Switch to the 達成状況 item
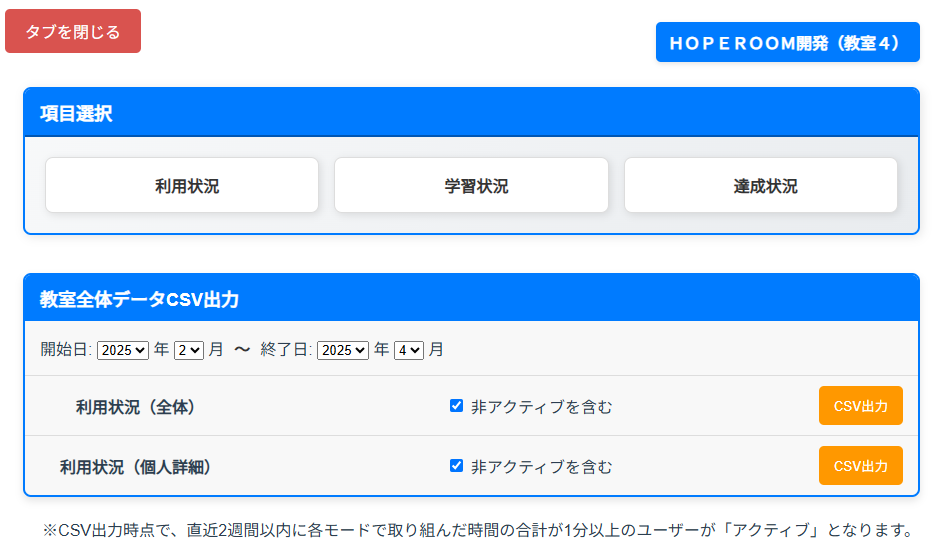 coord(760,186)
